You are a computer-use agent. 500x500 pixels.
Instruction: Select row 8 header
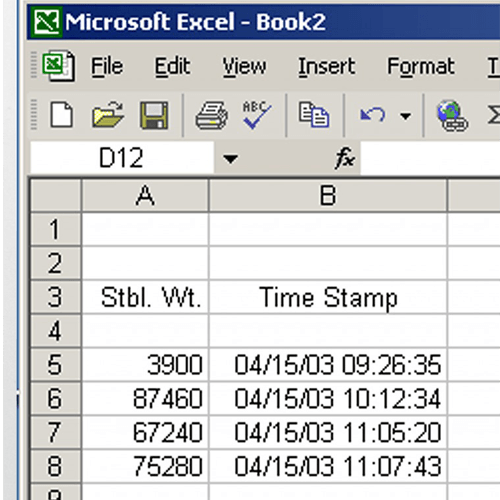coord(56,466)
